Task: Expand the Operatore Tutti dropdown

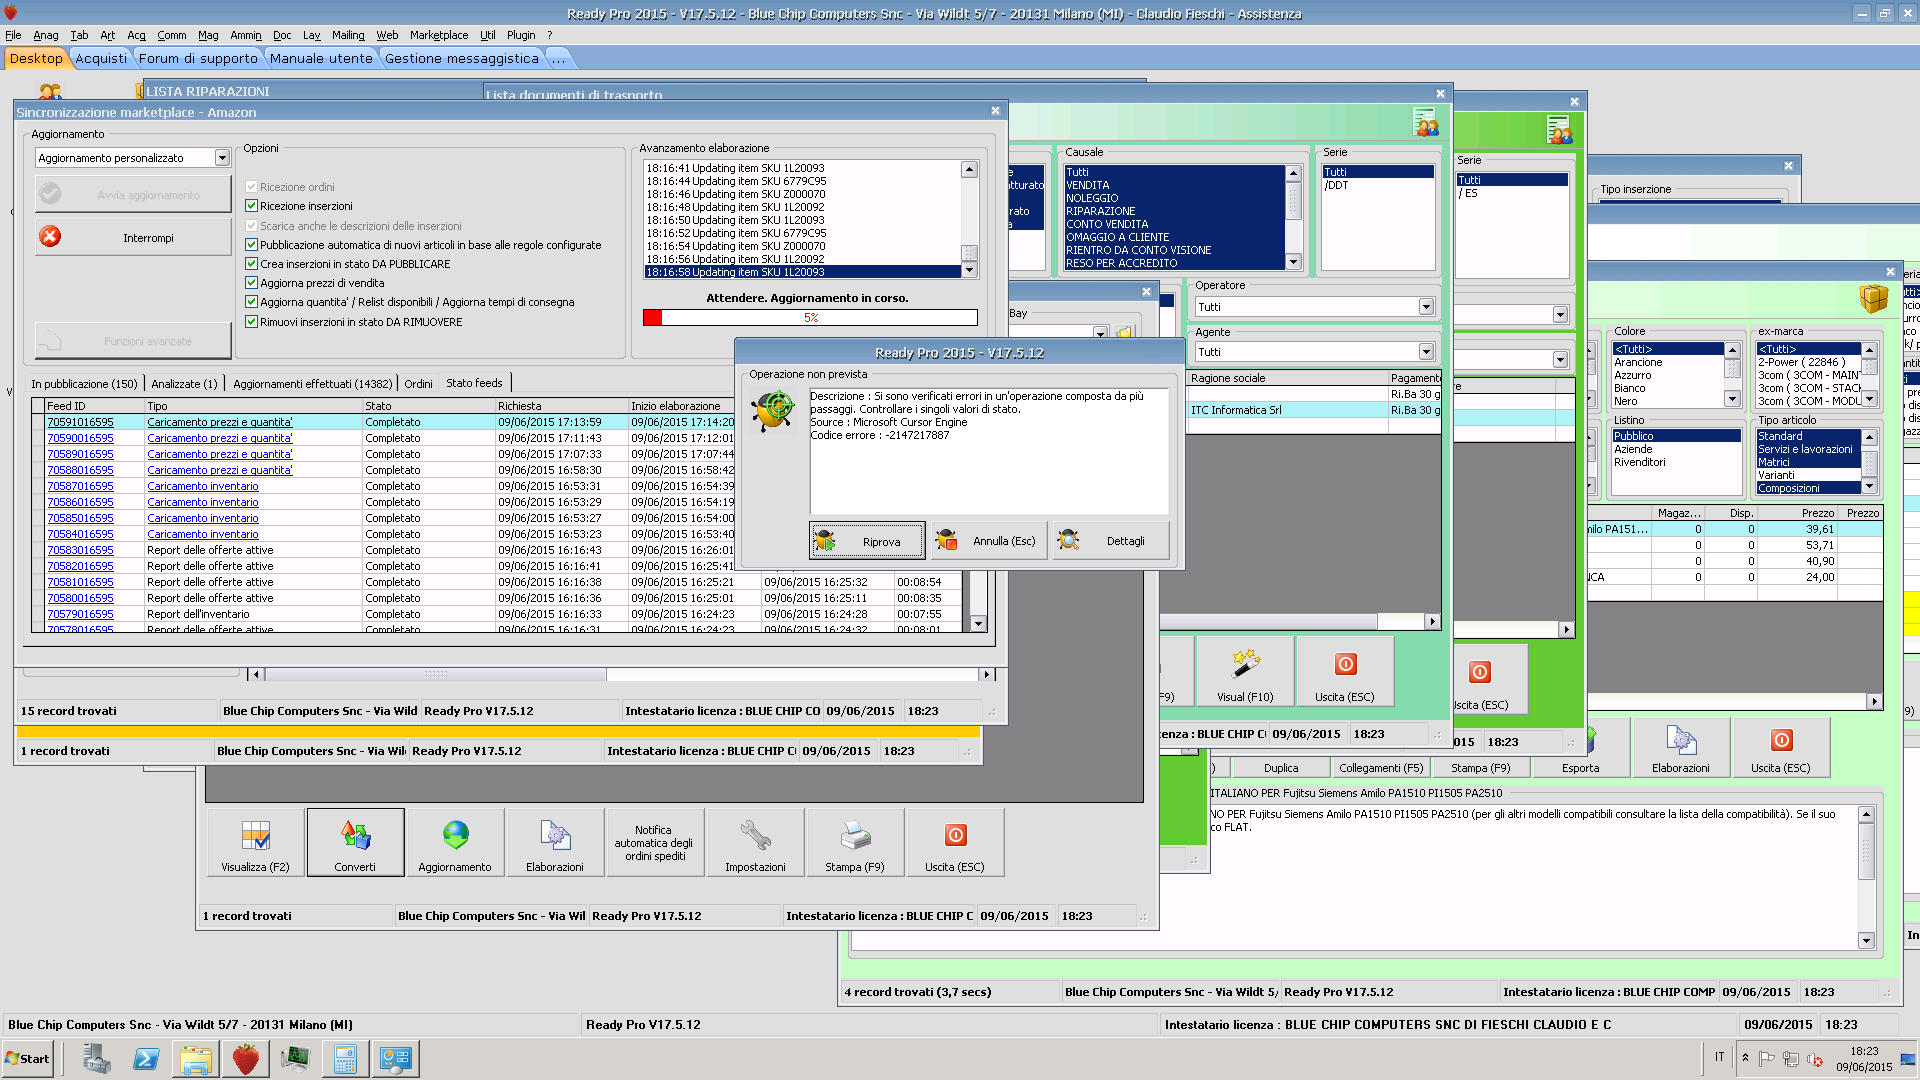Action: pyautogui.click(x=1426, y=307)
